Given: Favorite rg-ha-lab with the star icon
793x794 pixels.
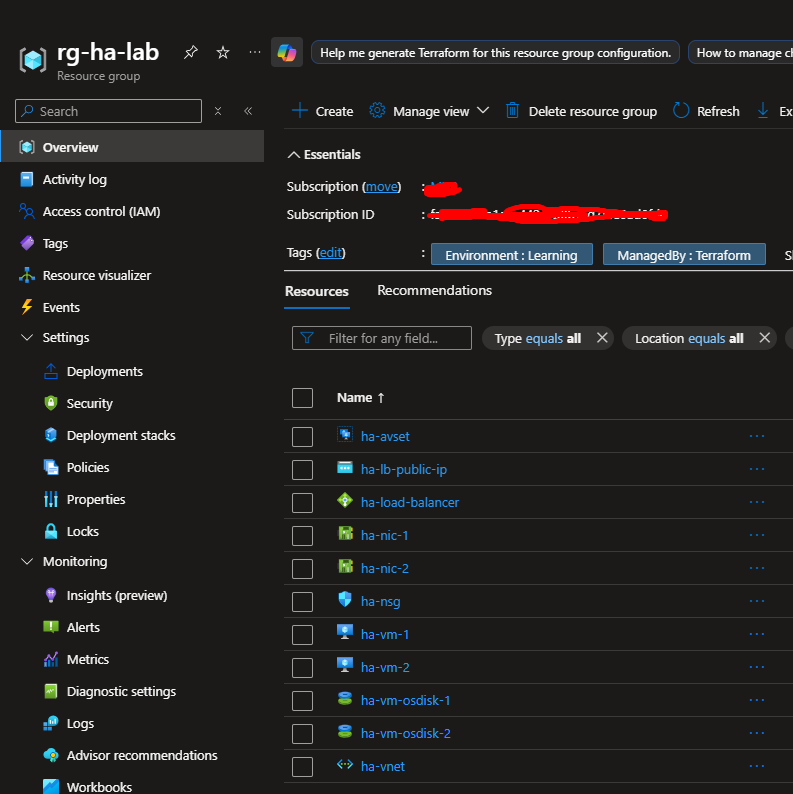Looking at the screenshot, I should click(x=222, y=52).
